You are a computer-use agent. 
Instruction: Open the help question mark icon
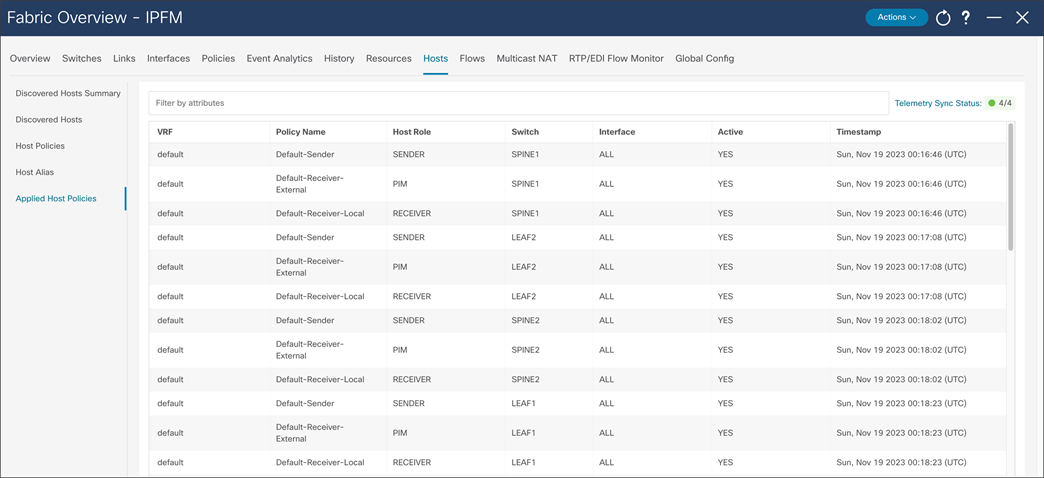966,18
